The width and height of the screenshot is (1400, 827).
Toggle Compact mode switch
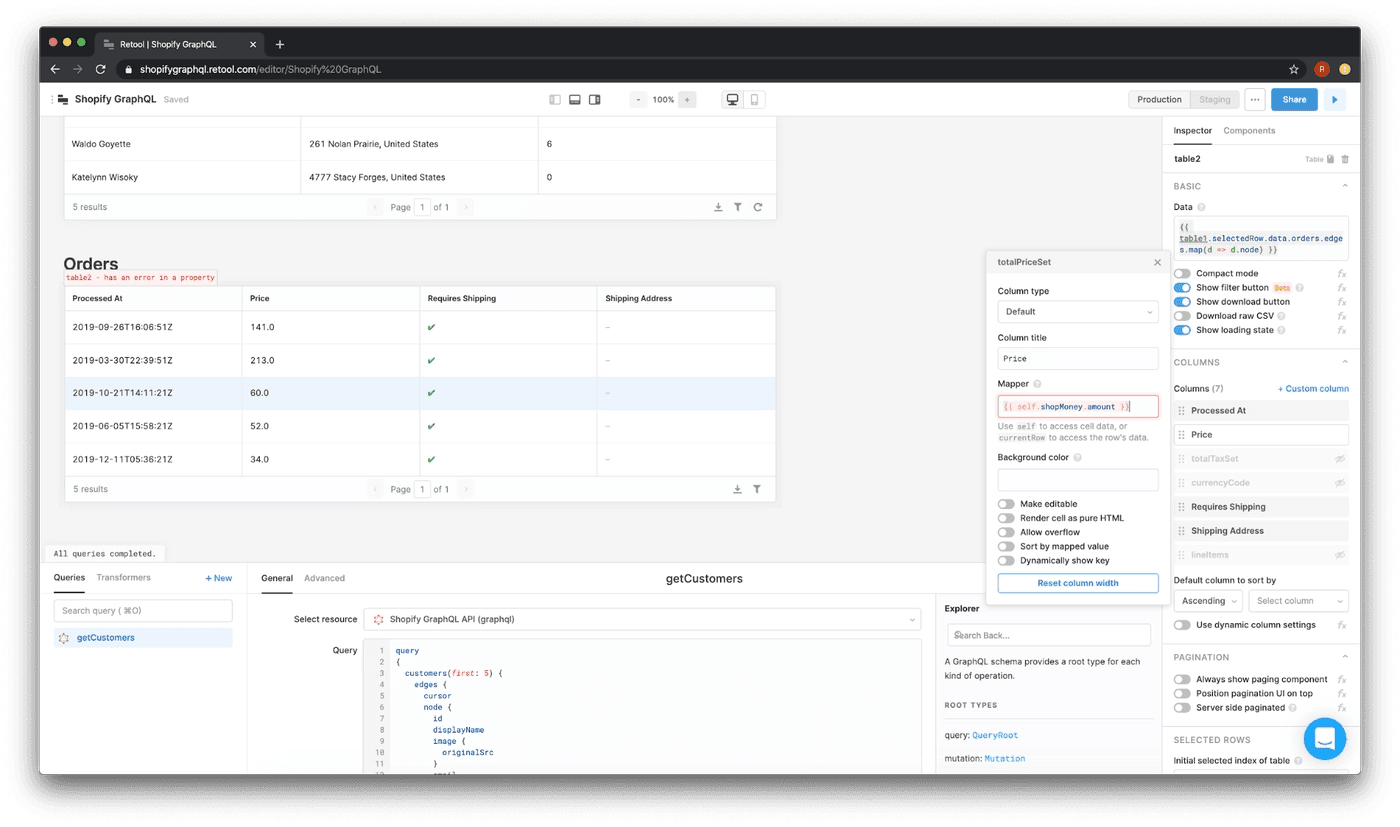pyautogui.click(x=1183, y=273)
